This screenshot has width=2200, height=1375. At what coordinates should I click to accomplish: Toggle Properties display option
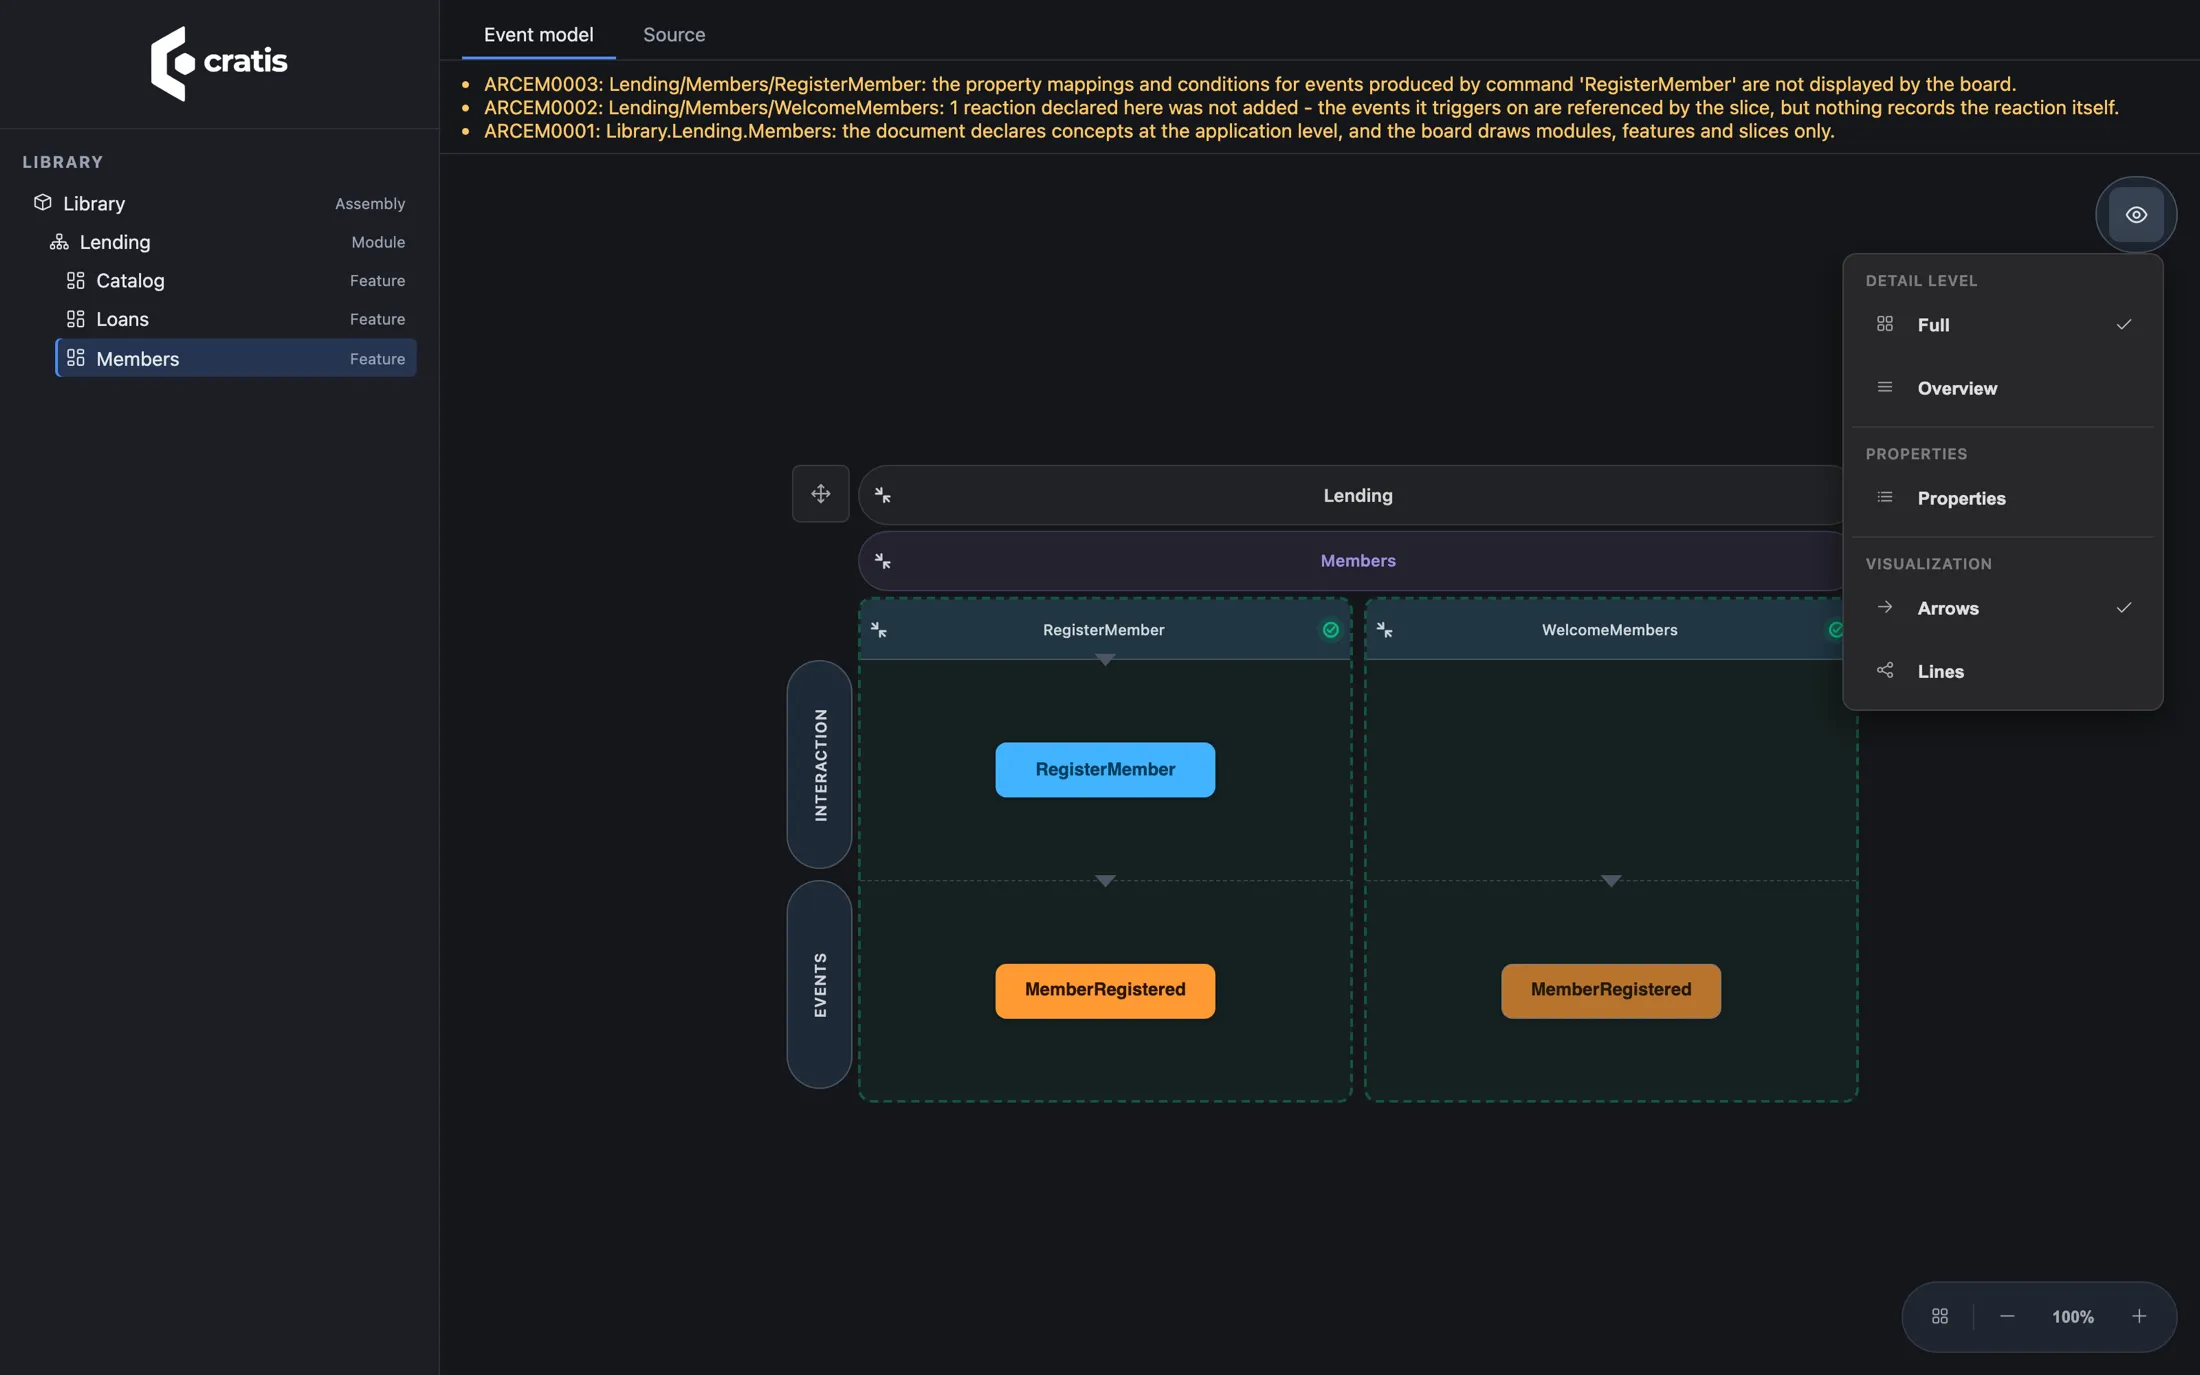point(2003,498)
